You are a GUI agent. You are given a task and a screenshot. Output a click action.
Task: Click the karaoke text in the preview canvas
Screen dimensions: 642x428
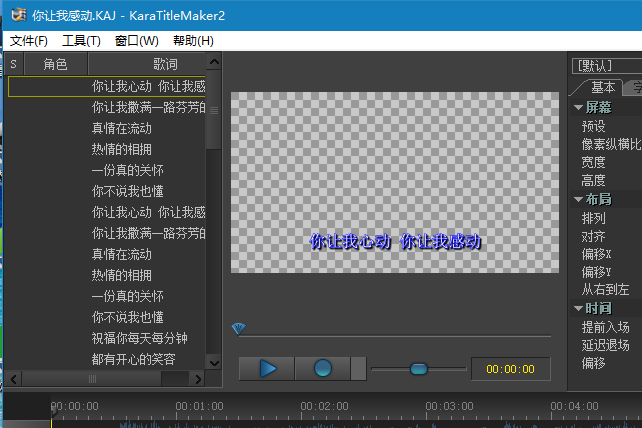pos(395,242)
